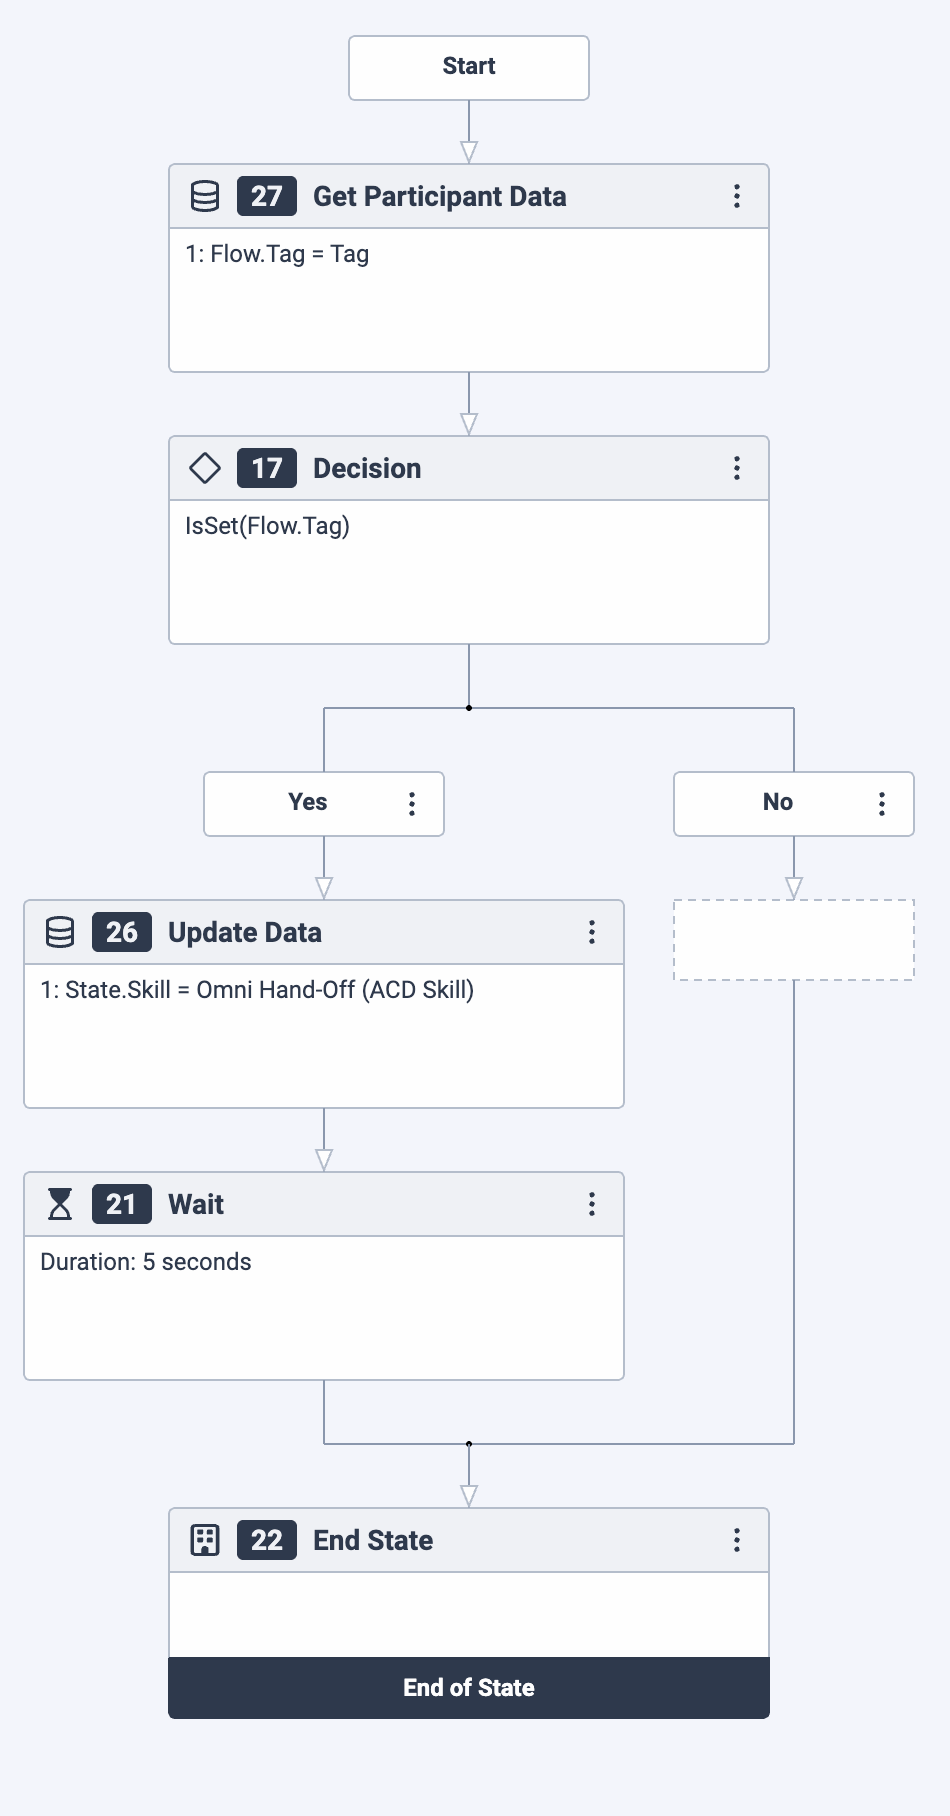Click the database icon on Get Participant Data
The image size is (950, 1816).
205,196
